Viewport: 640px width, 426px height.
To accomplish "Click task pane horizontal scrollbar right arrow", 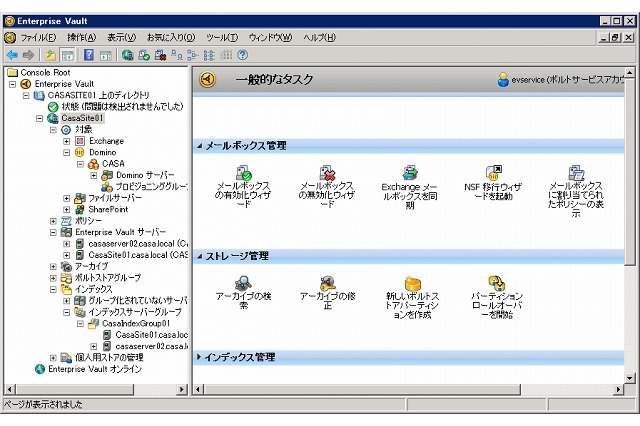I will (619, 389).
